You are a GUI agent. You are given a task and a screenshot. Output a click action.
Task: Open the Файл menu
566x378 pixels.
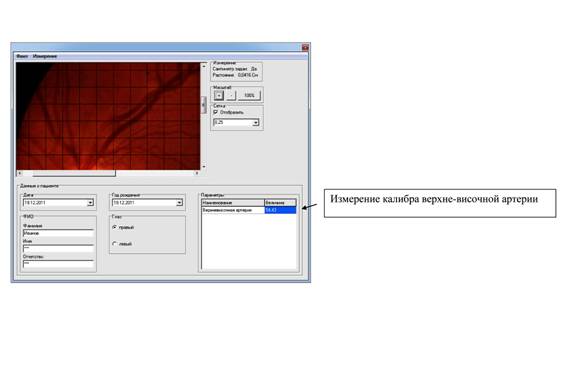22,56
